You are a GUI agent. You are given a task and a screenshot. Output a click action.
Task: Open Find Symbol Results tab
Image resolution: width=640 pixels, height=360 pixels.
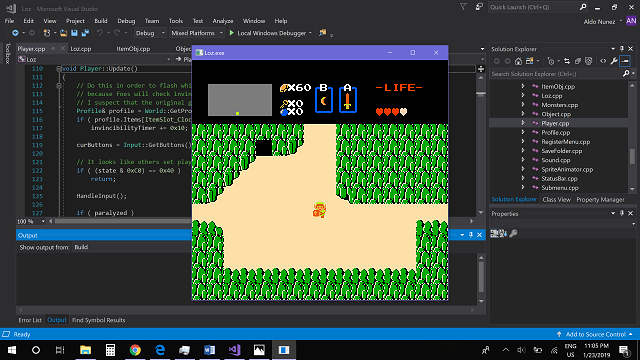click(98, 320)
